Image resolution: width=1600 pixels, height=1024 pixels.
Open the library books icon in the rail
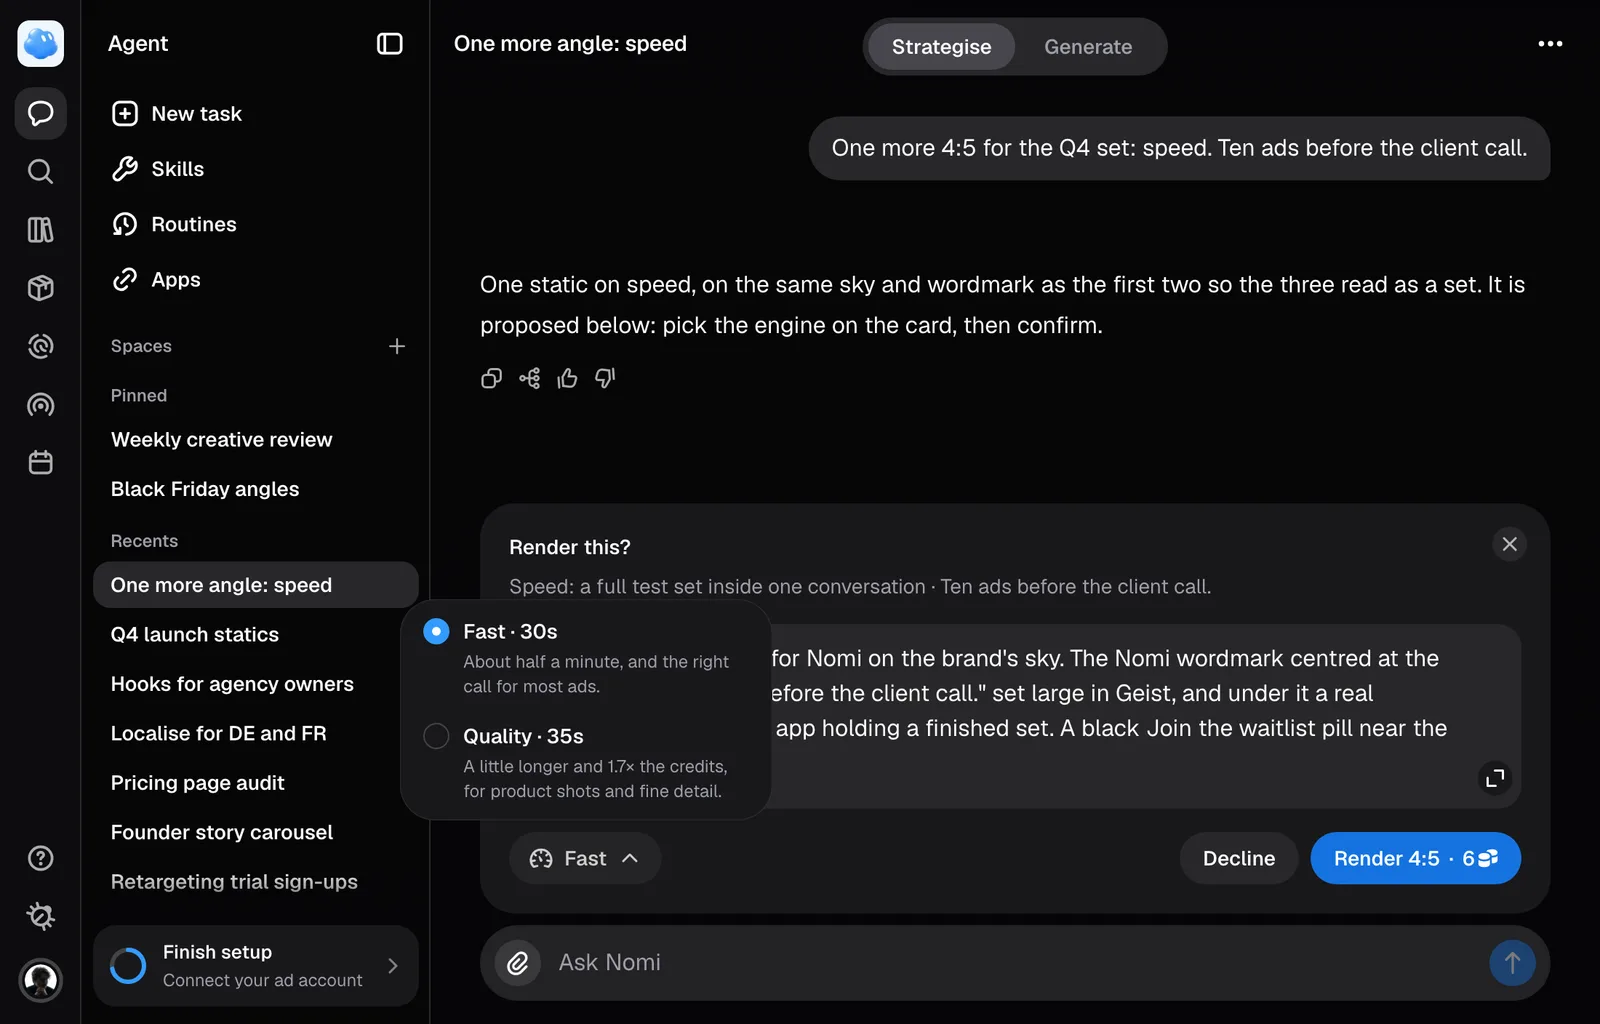click(41, 230)
